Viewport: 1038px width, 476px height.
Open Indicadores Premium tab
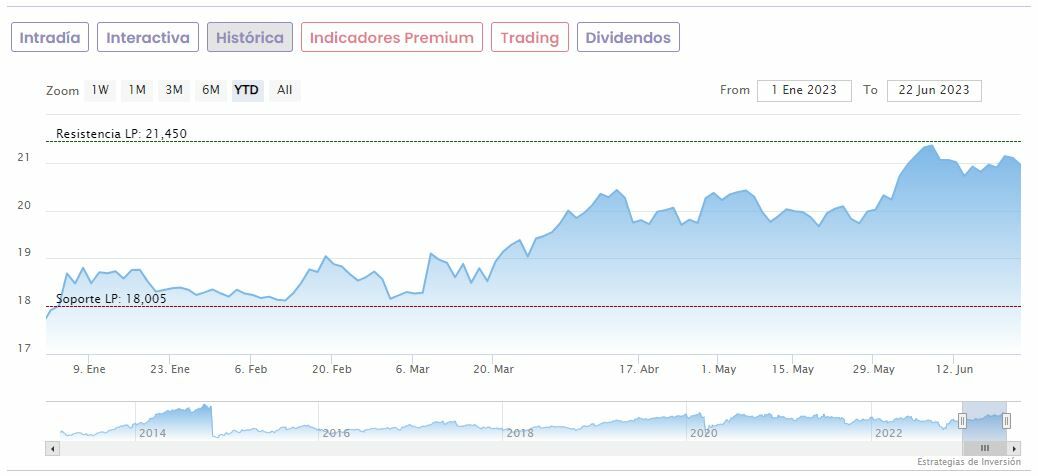(392, 37)
